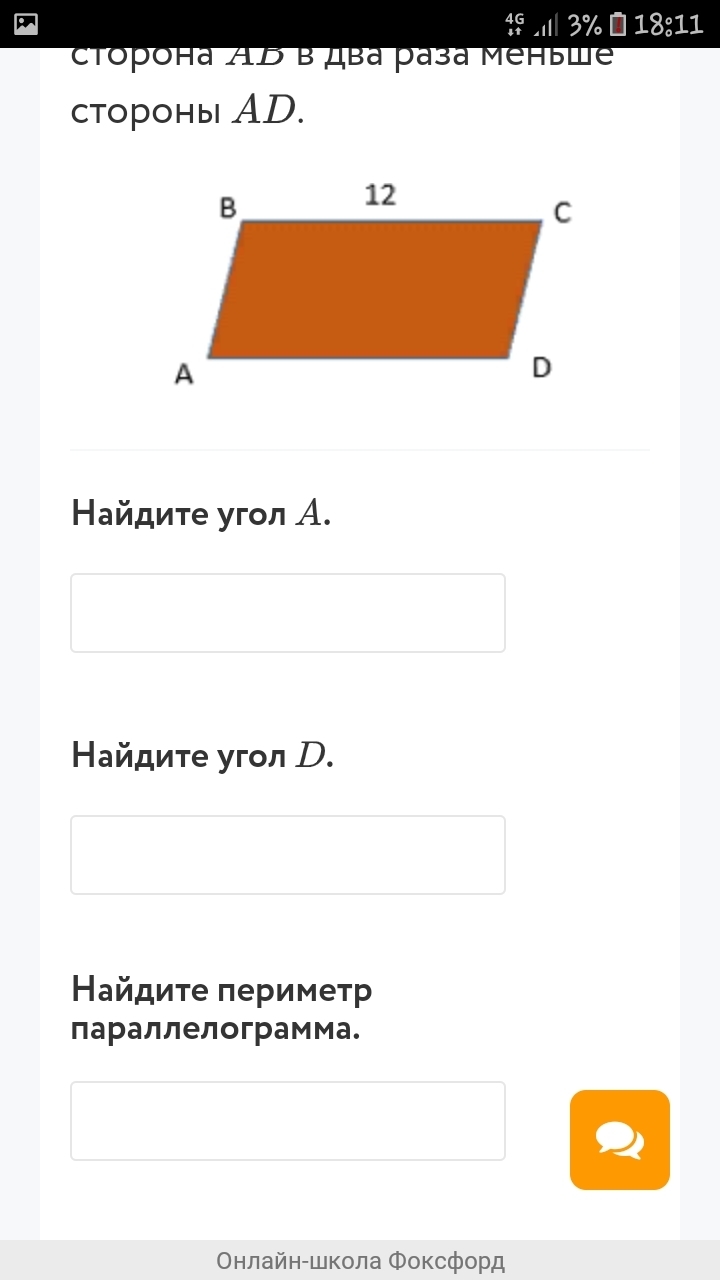720x1280 pixels.
Task: Tap vertex label B on the diagram
Action: click(228, 208)
